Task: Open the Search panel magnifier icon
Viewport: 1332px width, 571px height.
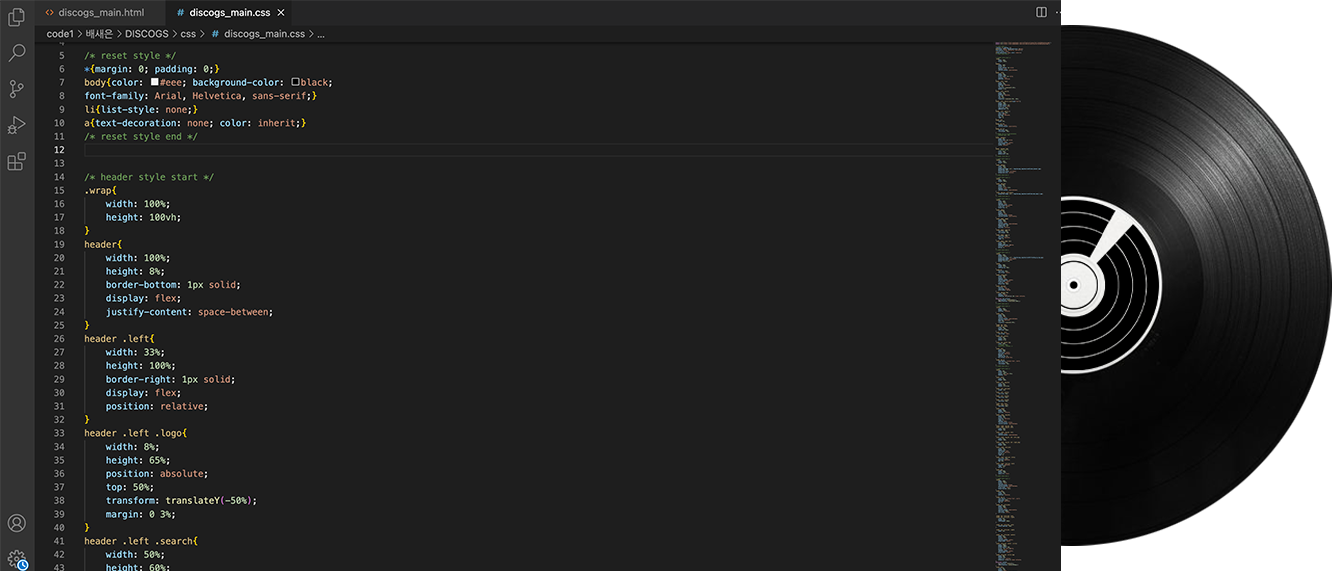Action: [x=16, y=53]
